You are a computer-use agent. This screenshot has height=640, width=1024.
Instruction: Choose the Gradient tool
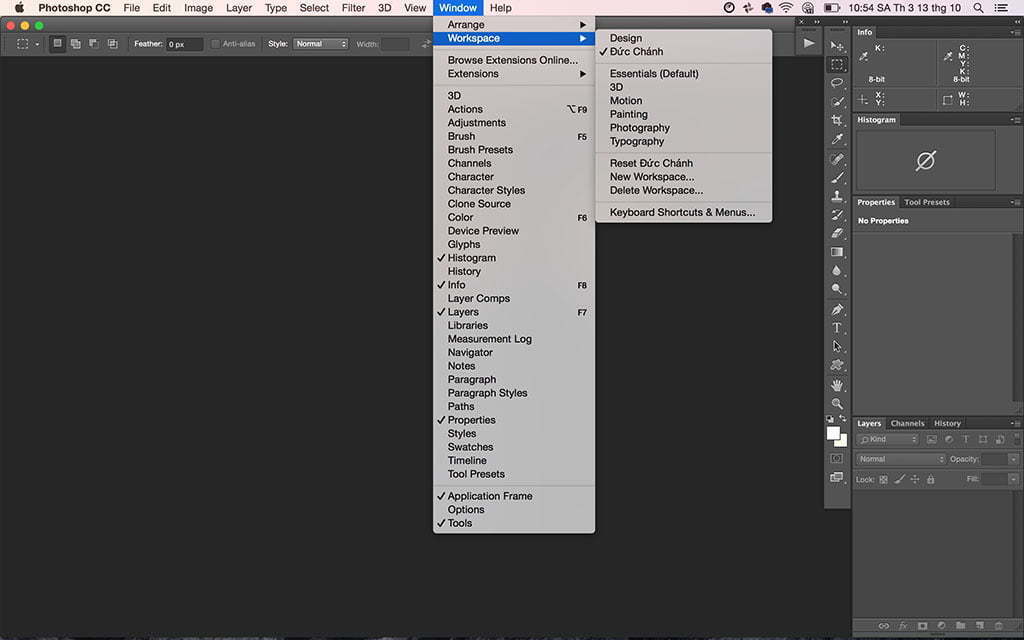click(x=837, y=252)
